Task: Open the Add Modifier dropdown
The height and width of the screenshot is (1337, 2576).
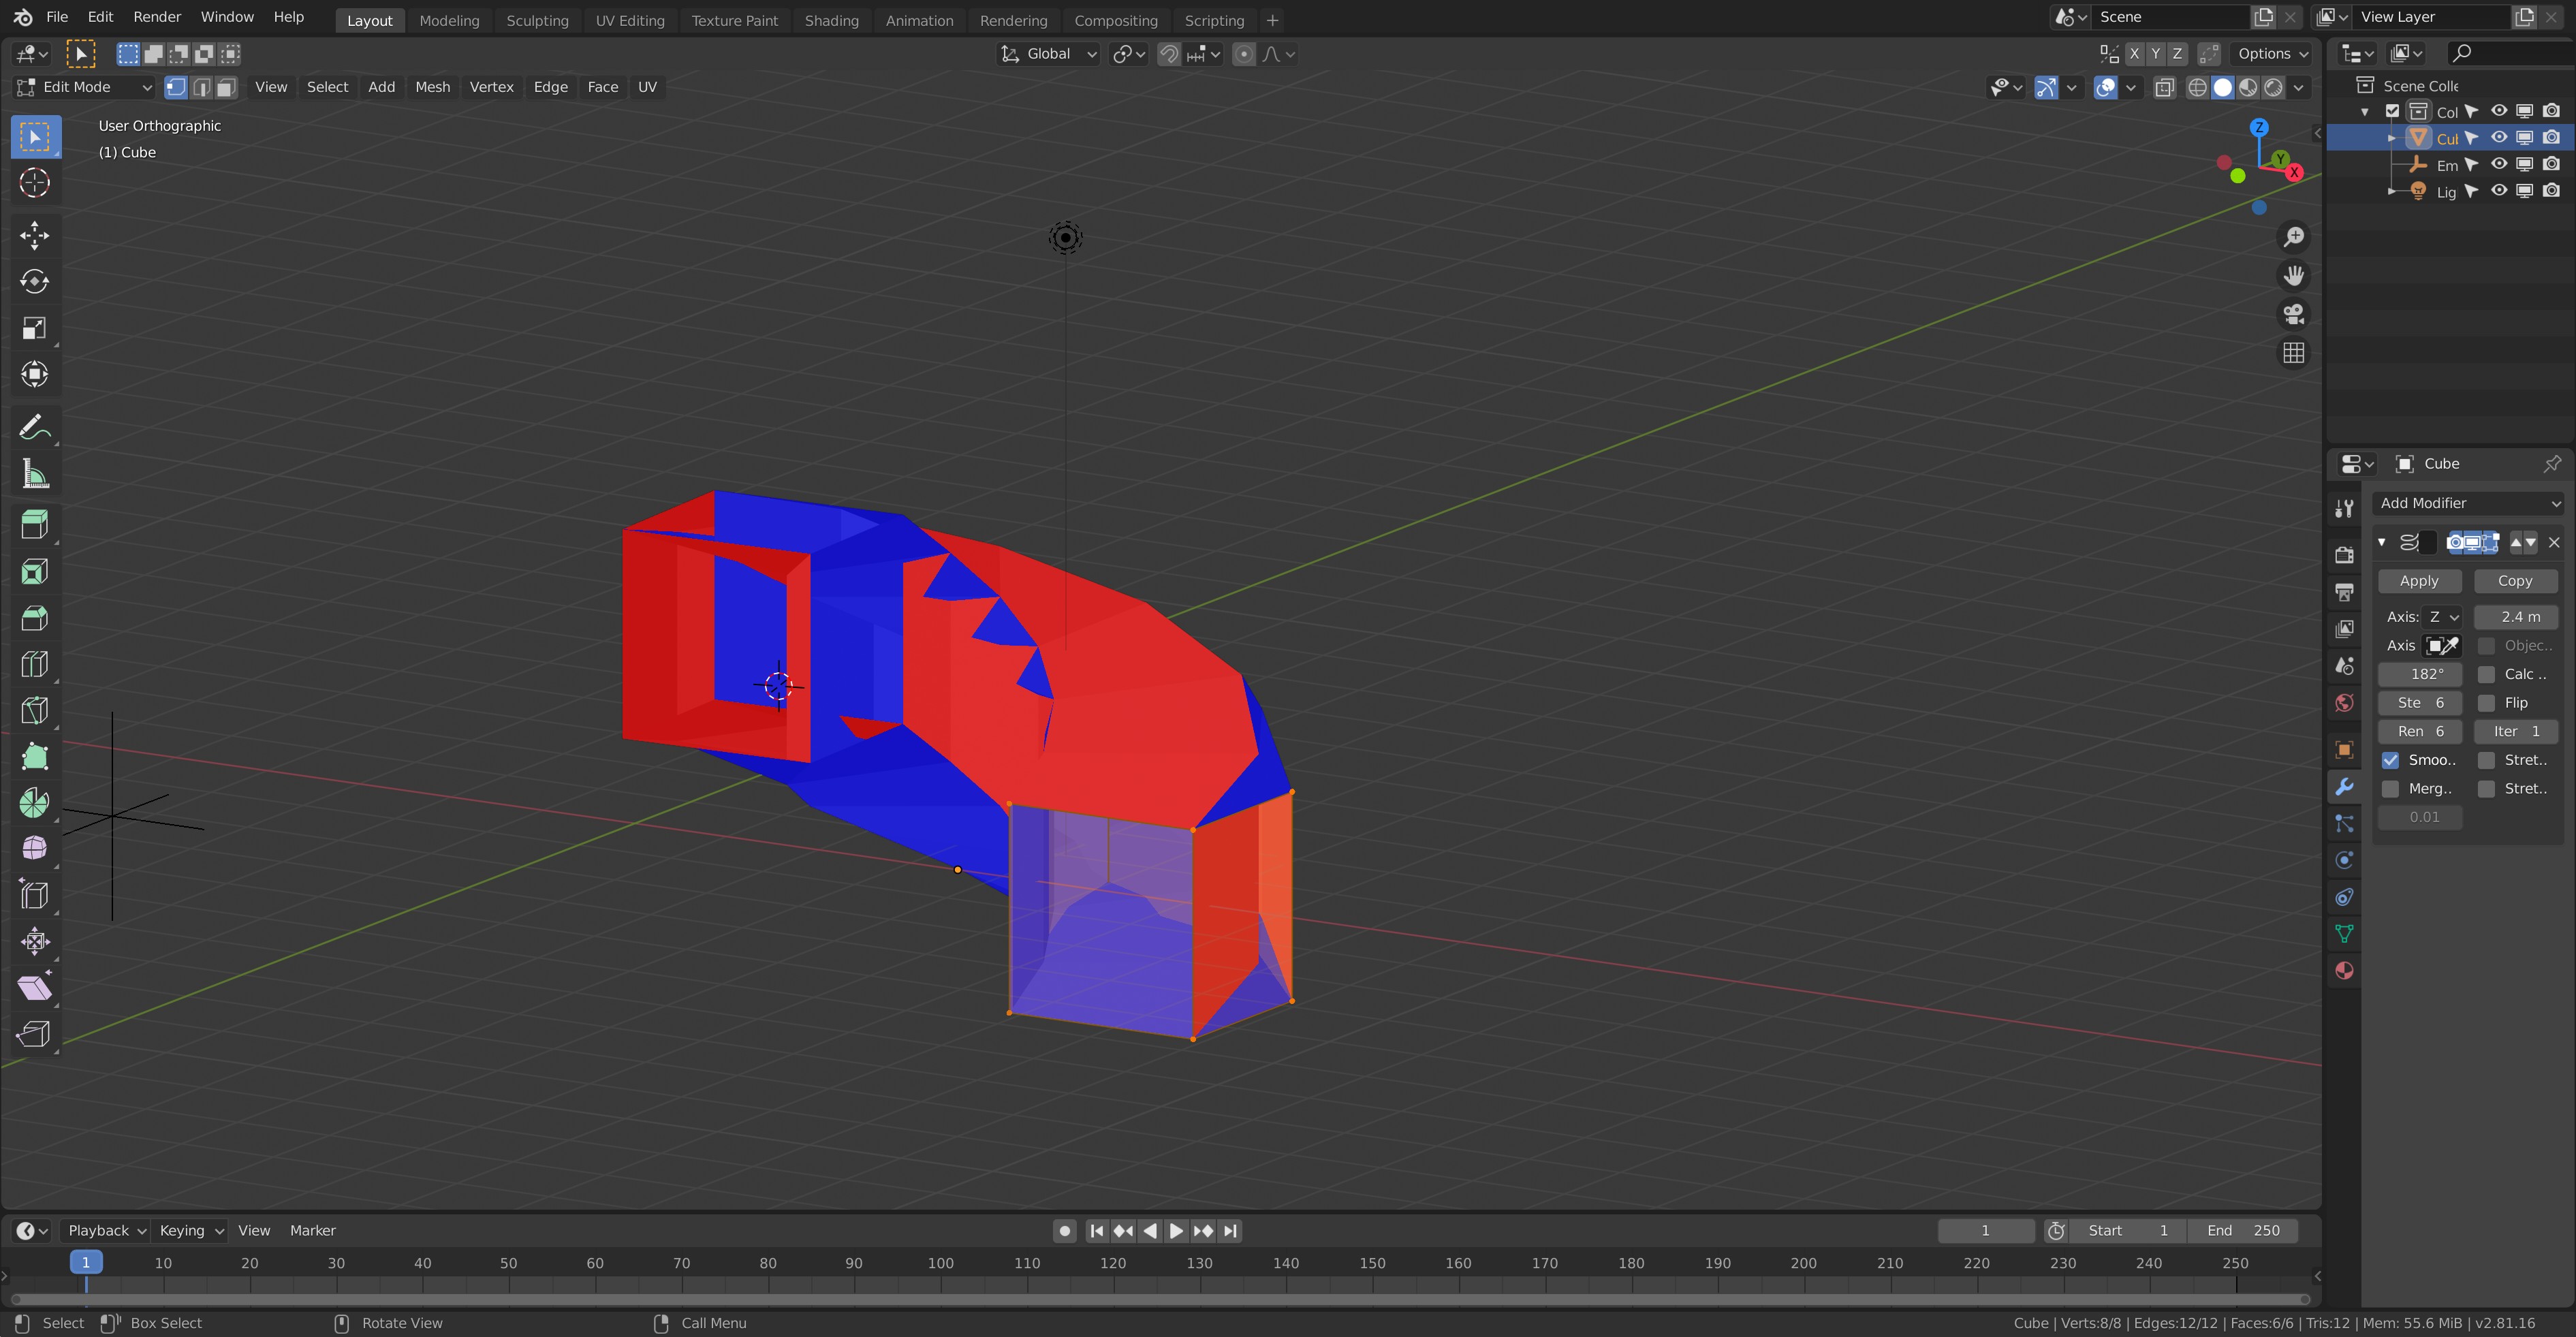Action: click(x=2468, y=503)
